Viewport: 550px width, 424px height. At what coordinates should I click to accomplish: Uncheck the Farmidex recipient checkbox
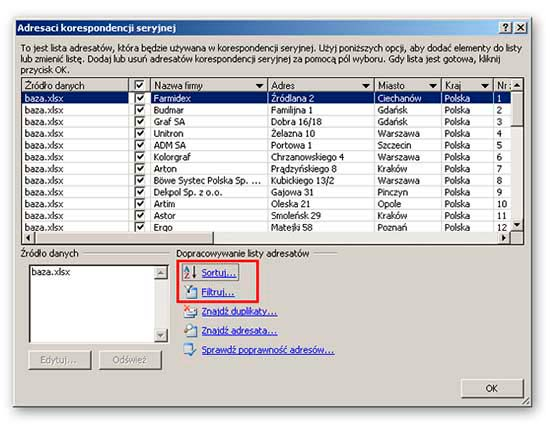[x=140, y=98]
